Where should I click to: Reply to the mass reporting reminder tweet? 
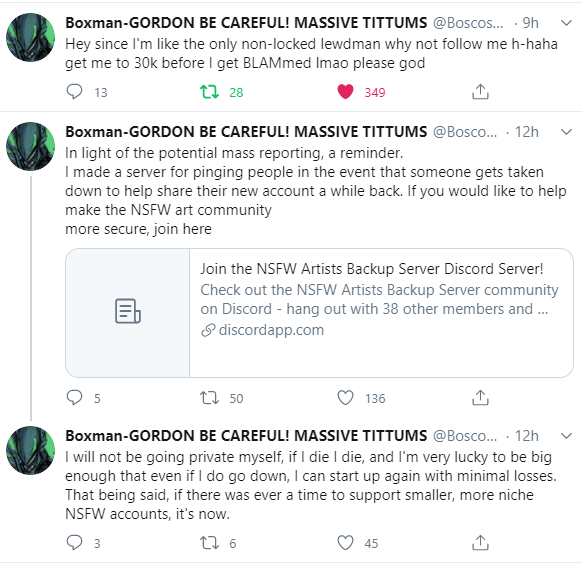(x=74, y=397)
